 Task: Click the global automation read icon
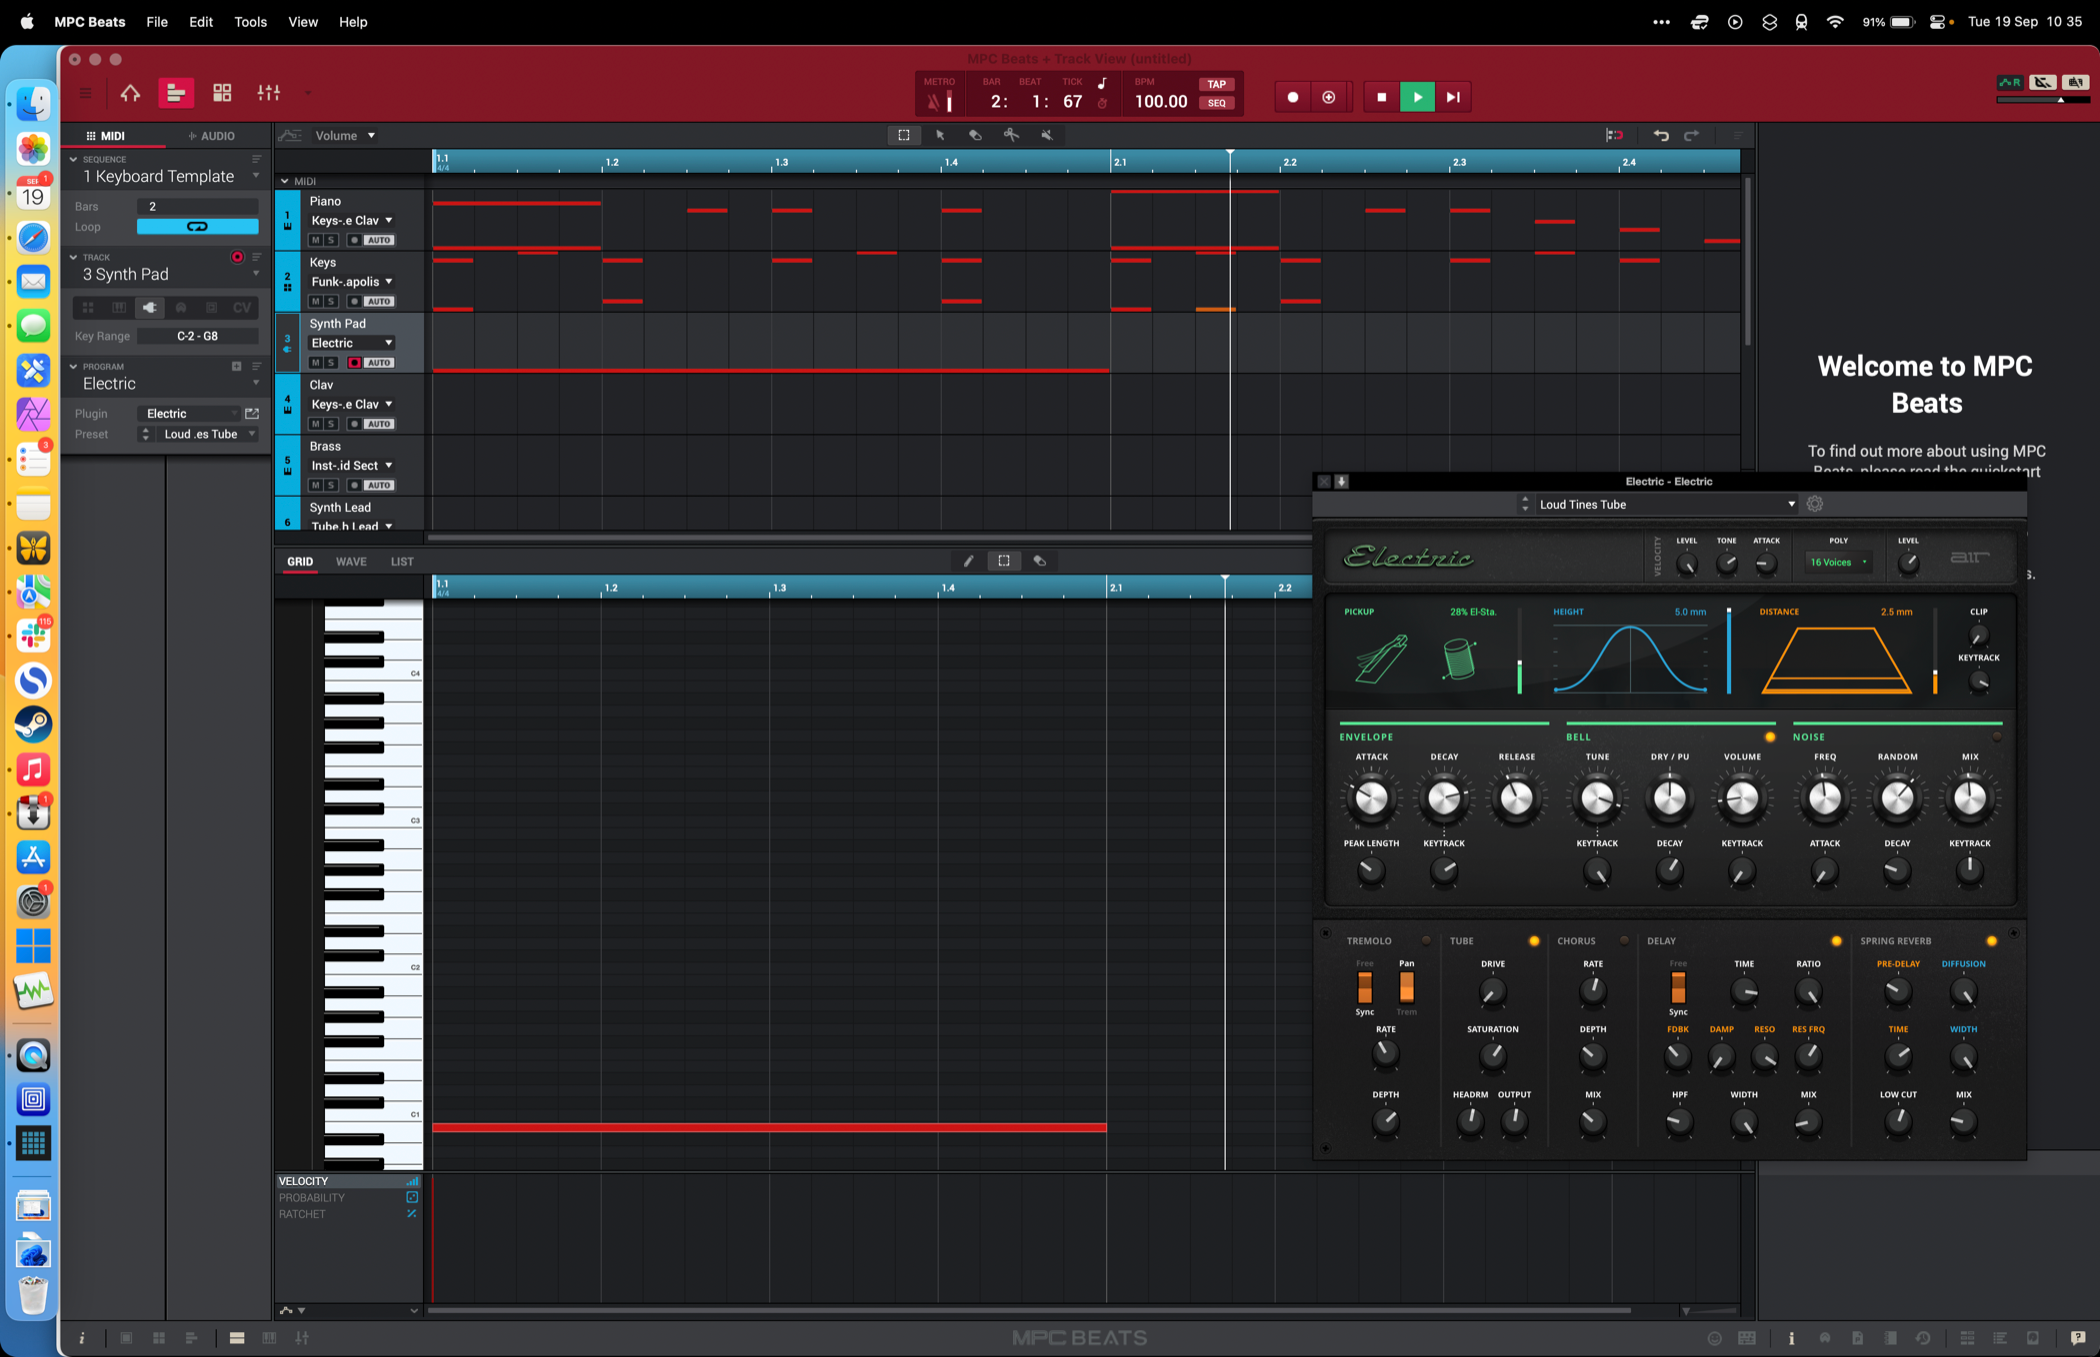2010,82
